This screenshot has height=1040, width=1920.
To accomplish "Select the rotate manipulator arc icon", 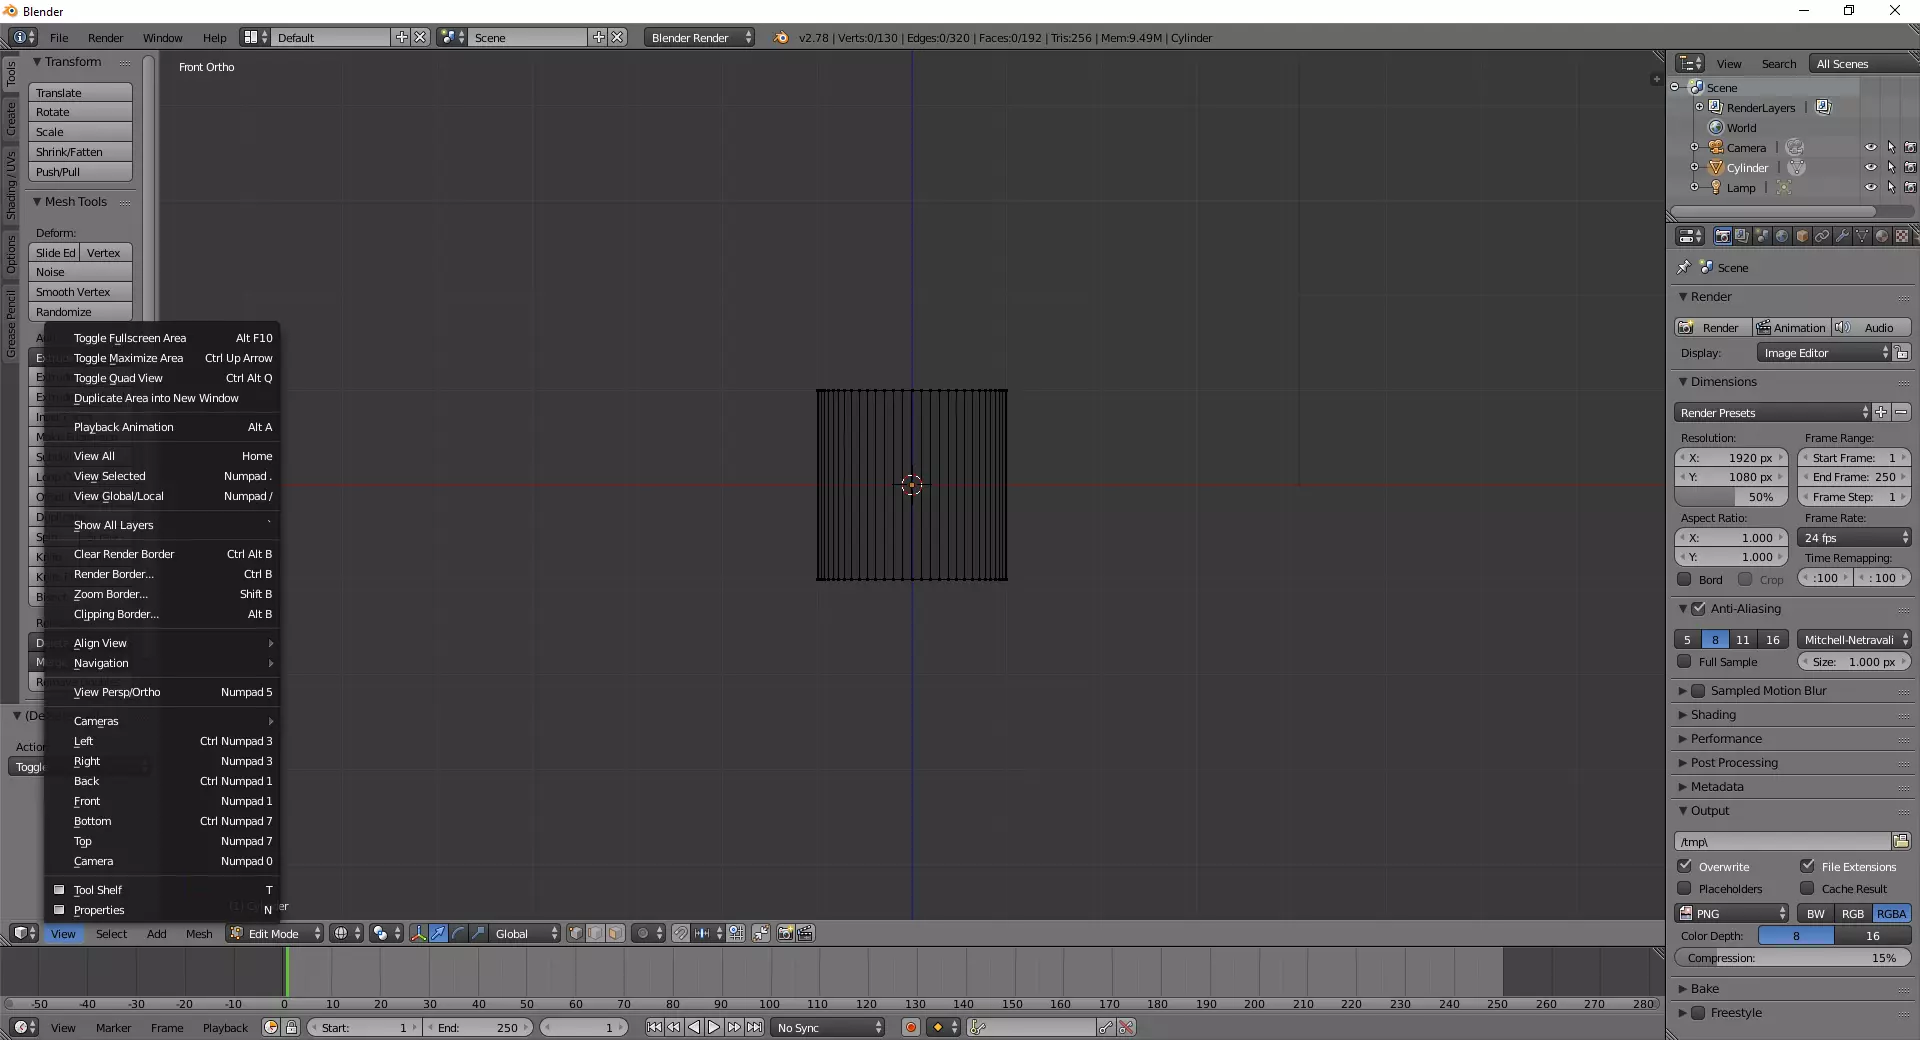I will [x=458, y=933].
